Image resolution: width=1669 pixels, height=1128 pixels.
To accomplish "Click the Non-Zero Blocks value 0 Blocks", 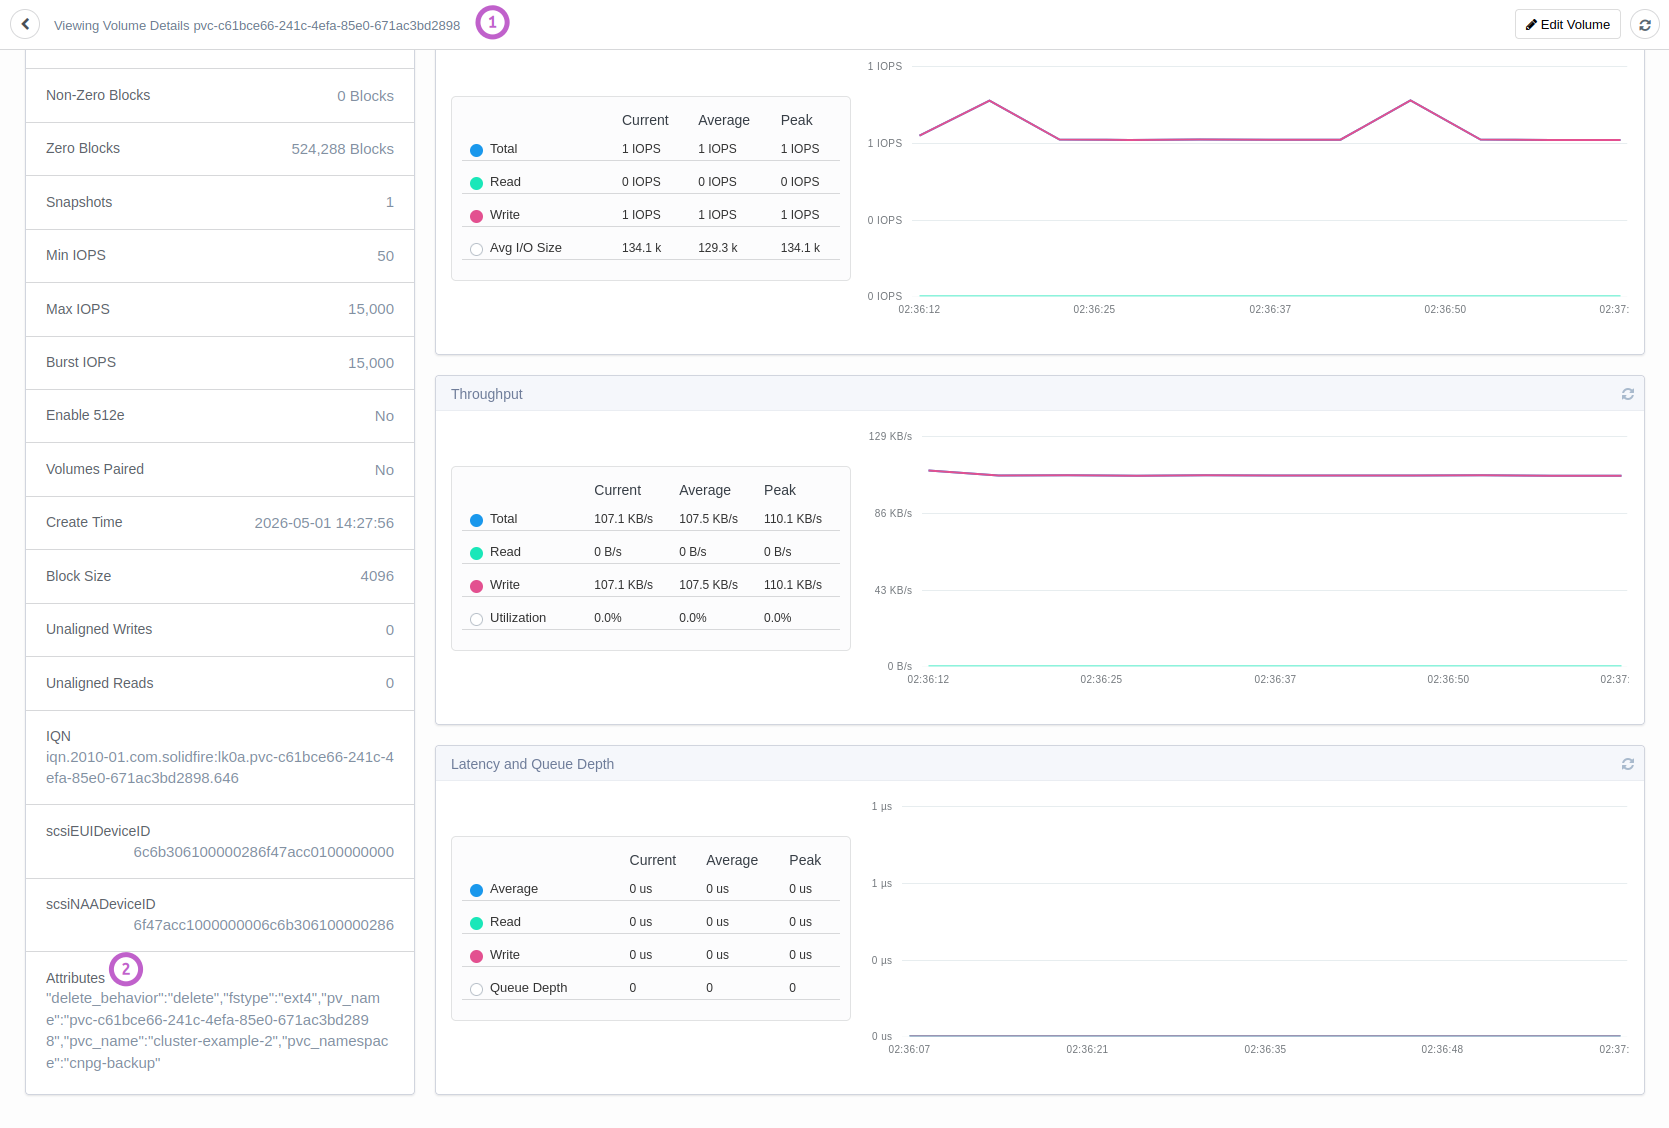I will click(x=365, y=96).
